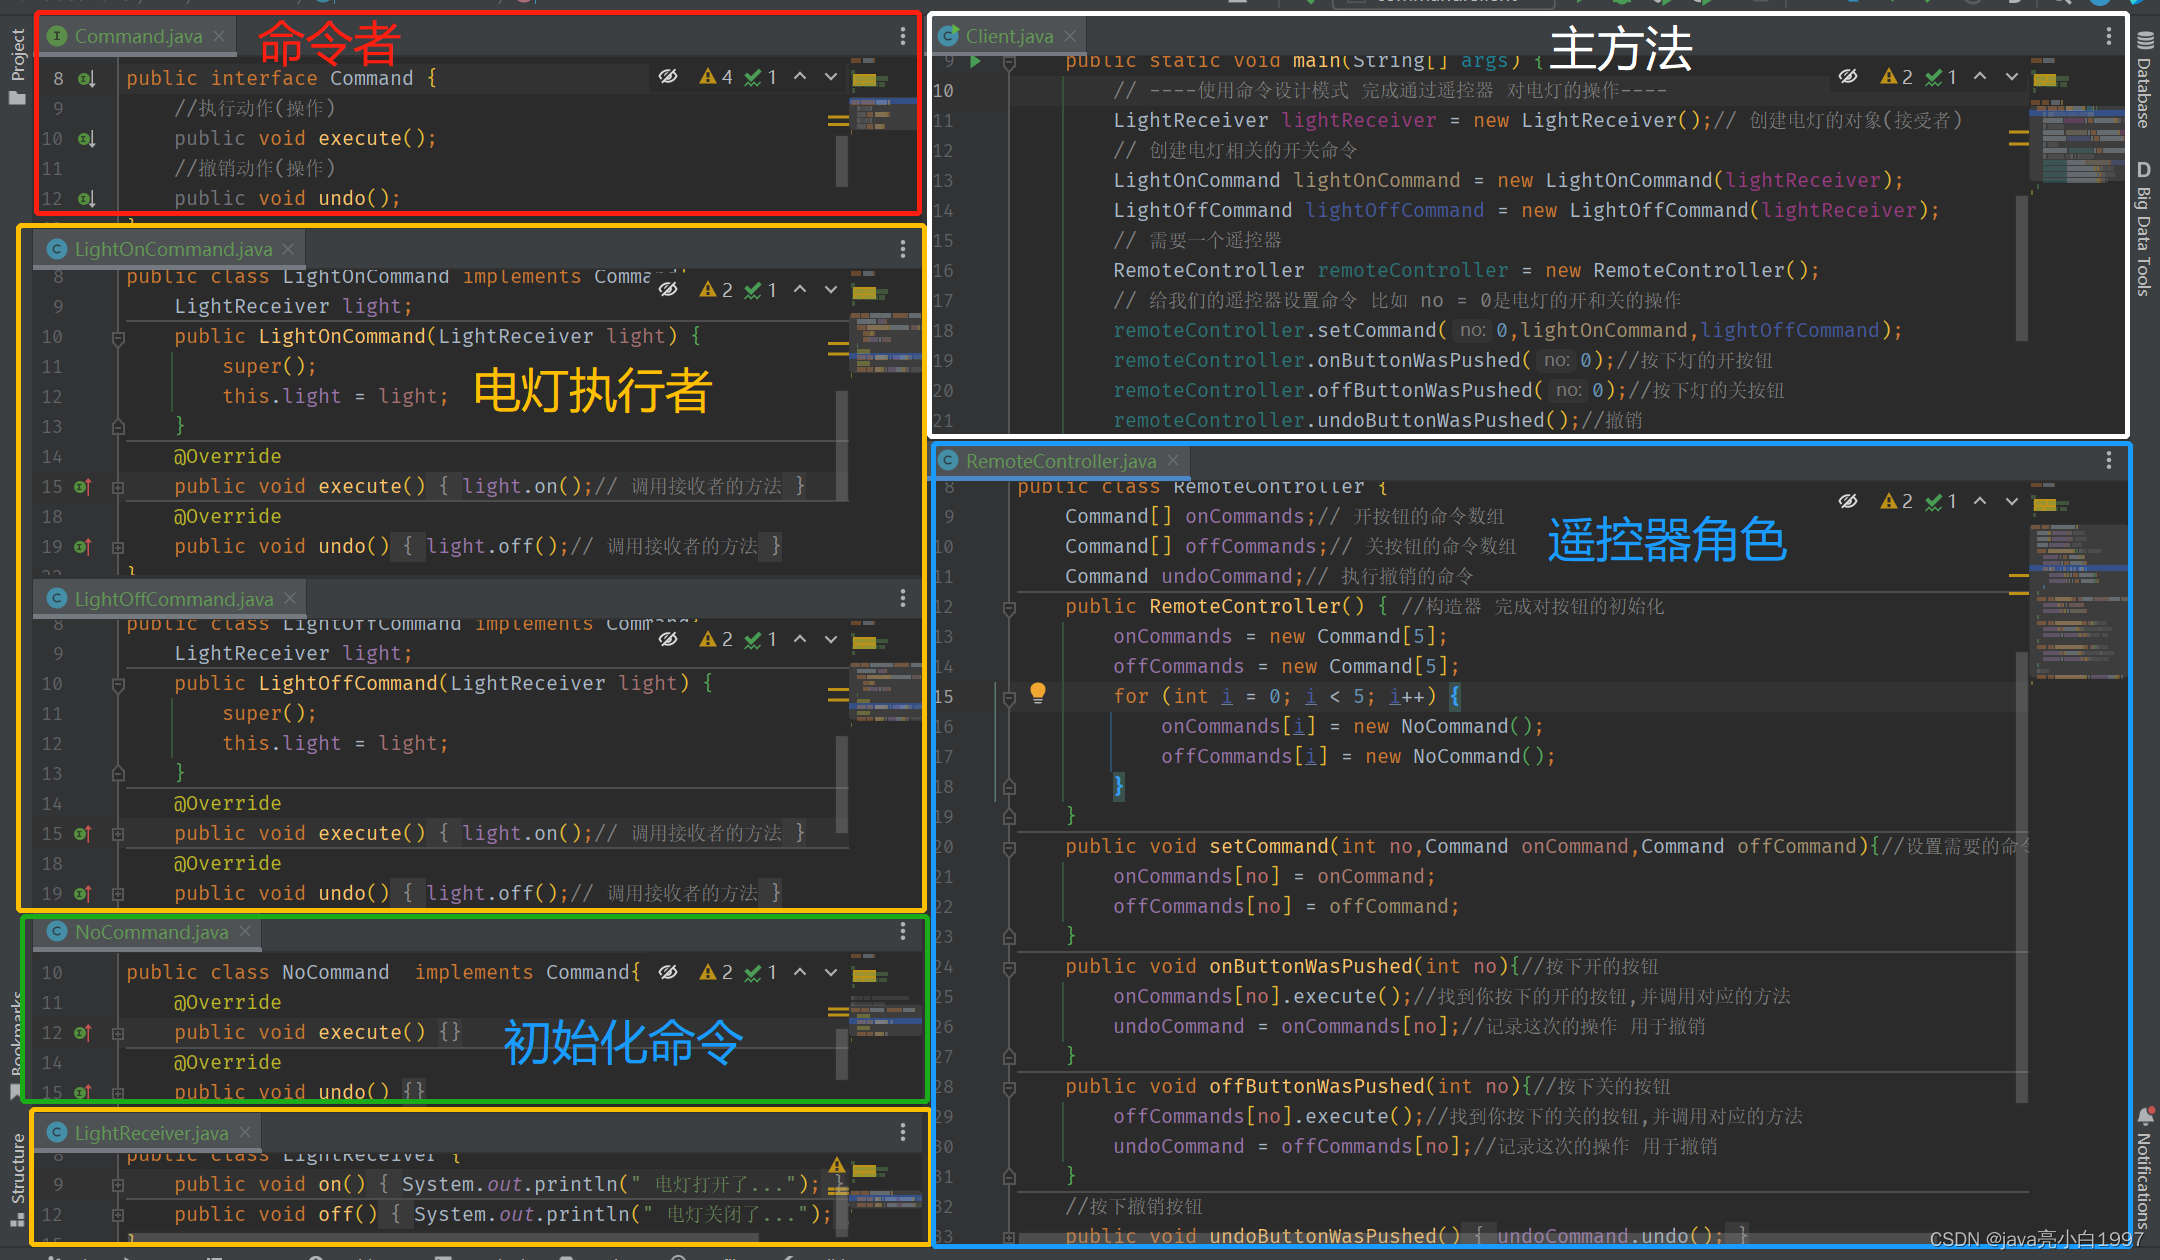Screen dimensions: 2160x1260
Task: Open tab options menu for LightOffCommand.java pane
Action: (903, 598)
